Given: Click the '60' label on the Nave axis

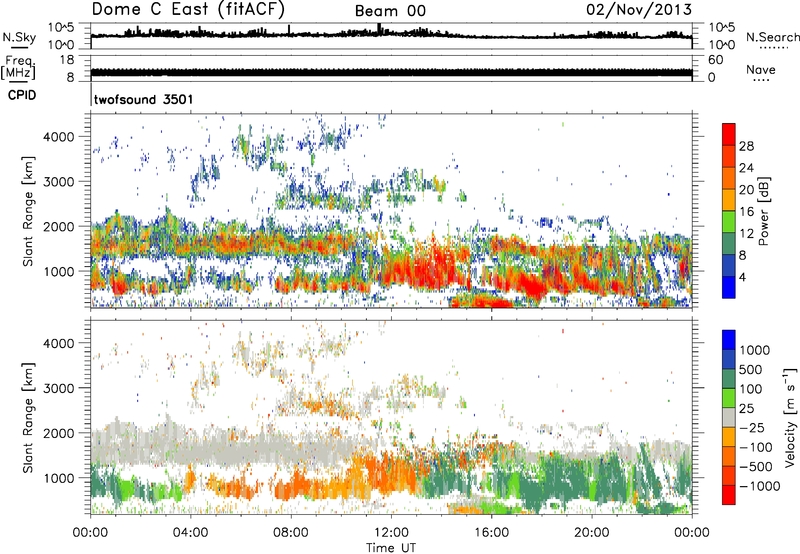Looking at the screenshot, I should coord(715,60).
